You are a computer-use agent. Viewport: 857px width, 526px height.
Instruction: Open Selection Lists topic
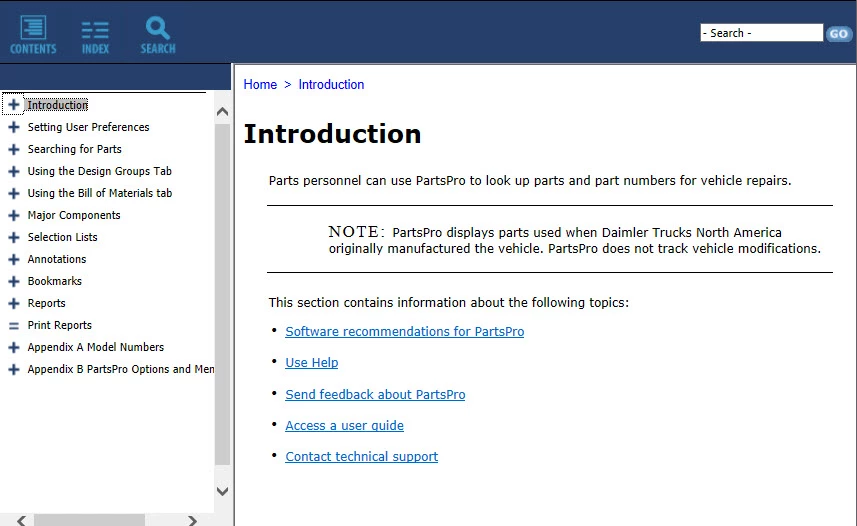tap(62, 237)
